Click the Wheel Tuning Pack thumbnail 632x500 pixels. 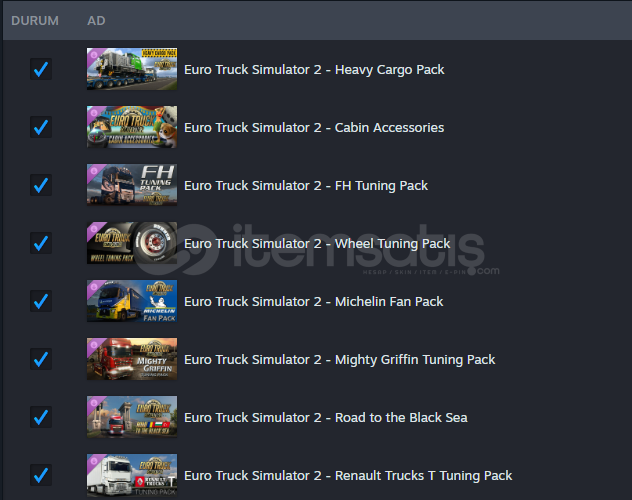(x=132, y=243)
